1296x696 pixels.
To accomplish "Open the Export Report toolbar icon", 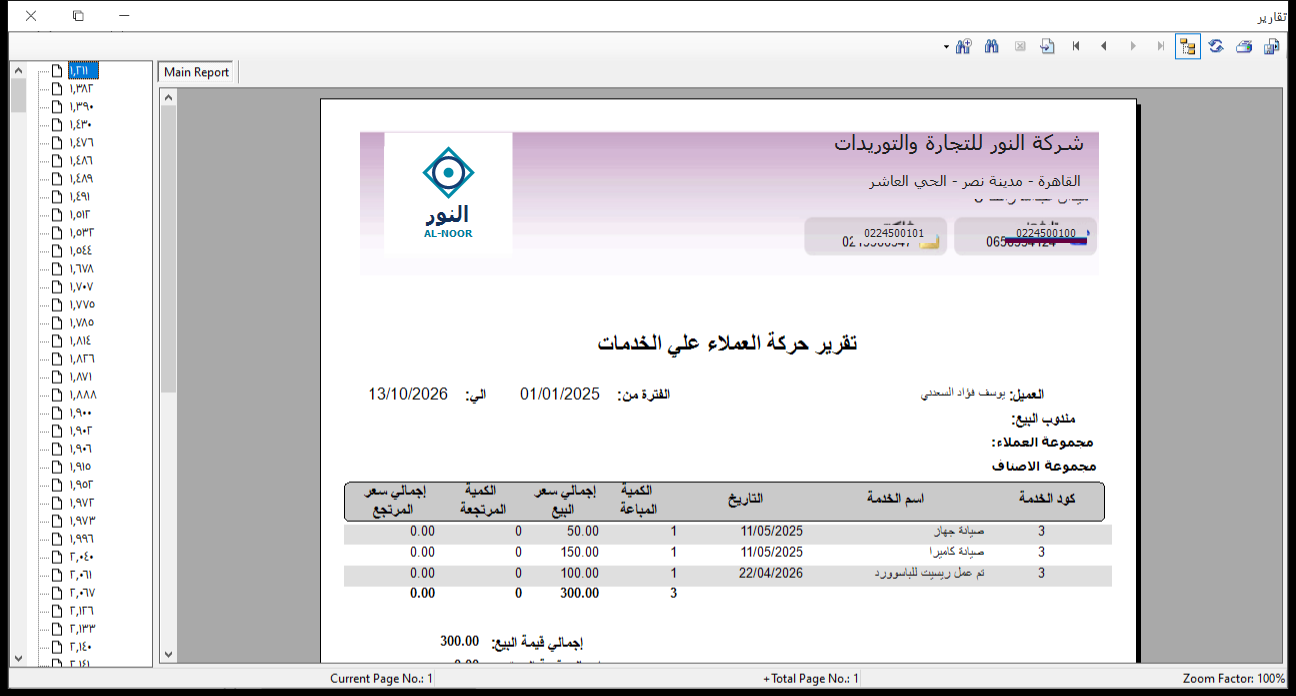I will pos(1272,46).
